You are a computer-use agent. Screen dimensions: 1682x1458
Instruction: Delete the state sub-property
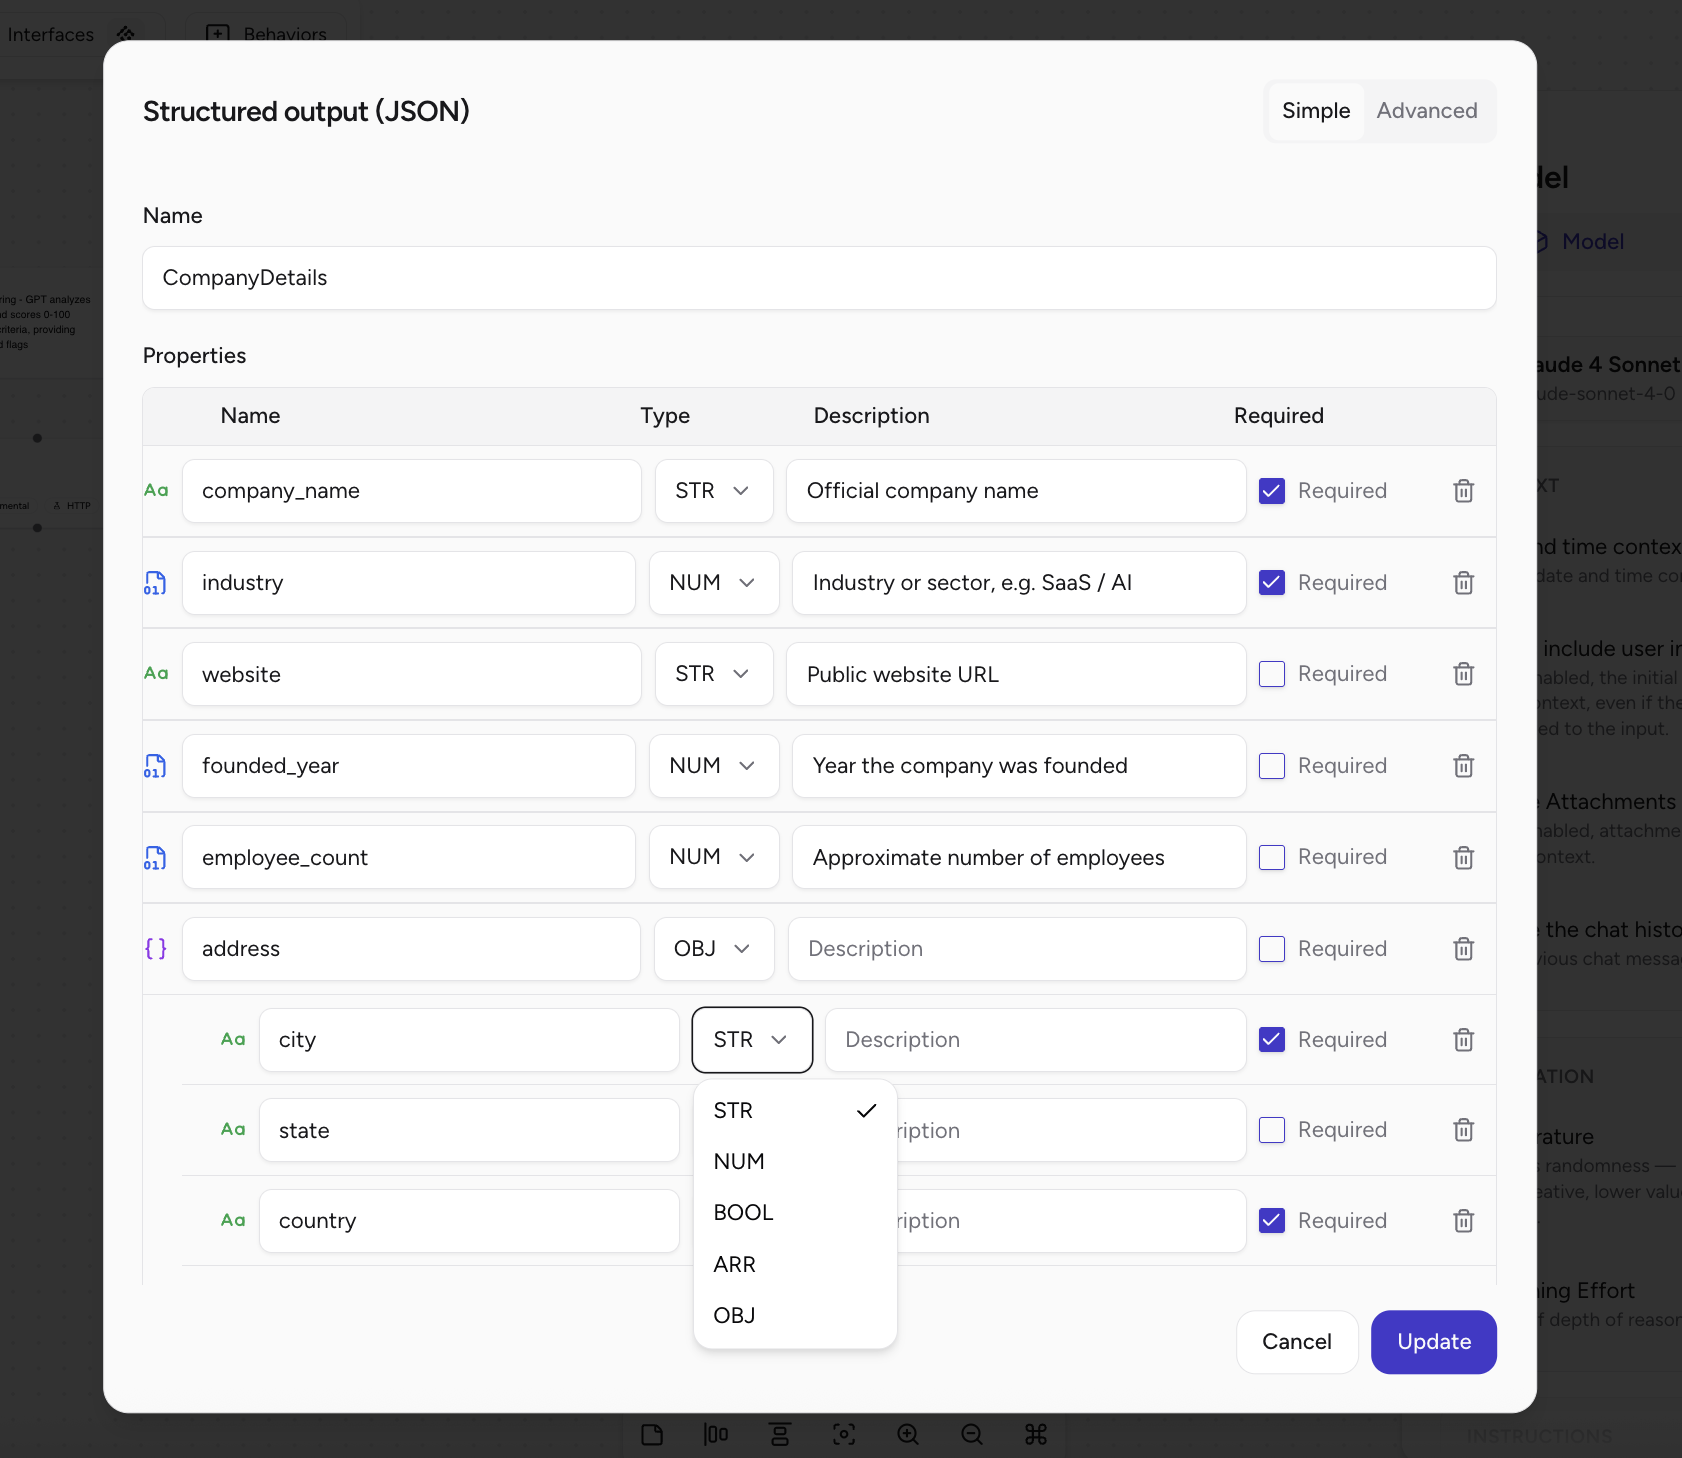click(x=1463, y=1130)
